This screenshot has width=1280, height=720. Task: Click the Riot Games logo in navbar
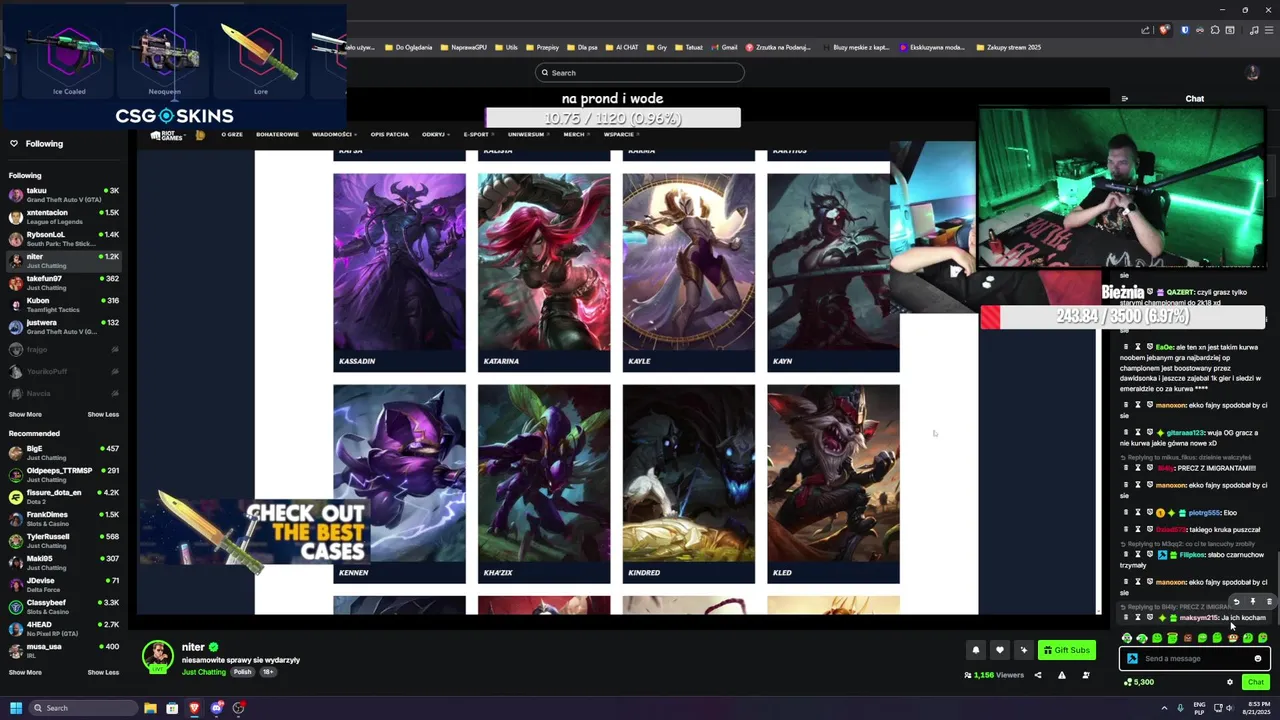166,135
